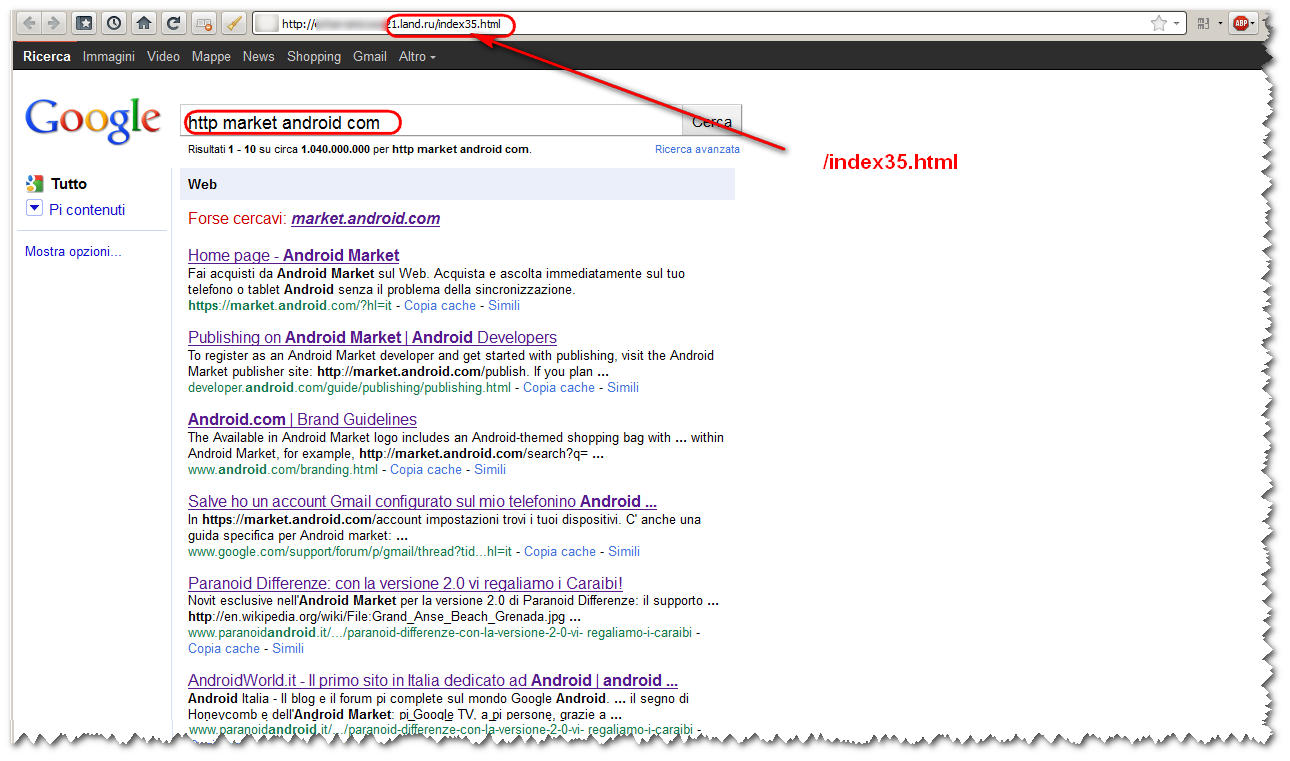This screenshot has width=1290, height=761.
Task: Open Mappe in the Google bar
Action: (211, 57)
